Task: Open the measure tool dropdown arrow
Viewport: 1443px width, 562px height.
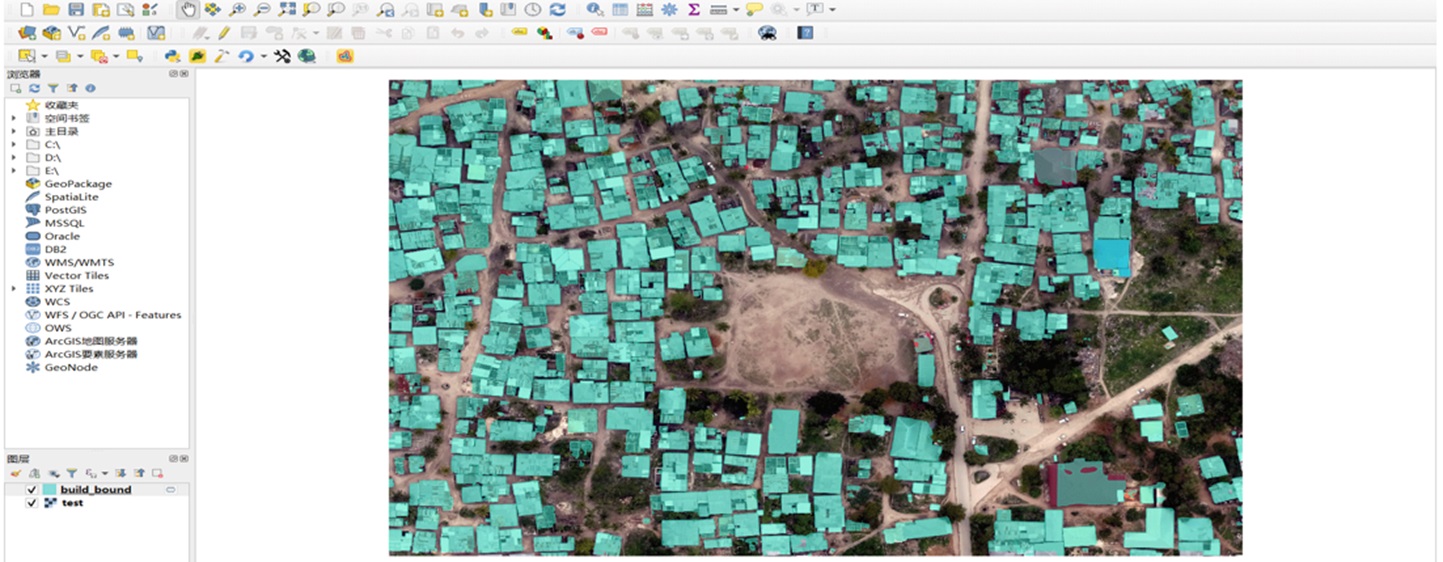Action: click(x=736, y=10)
